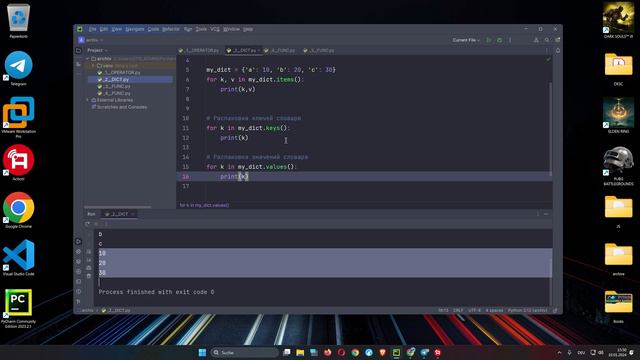
Task: Click the UTF-8 encoding in status bar
Action: point(474,310)
